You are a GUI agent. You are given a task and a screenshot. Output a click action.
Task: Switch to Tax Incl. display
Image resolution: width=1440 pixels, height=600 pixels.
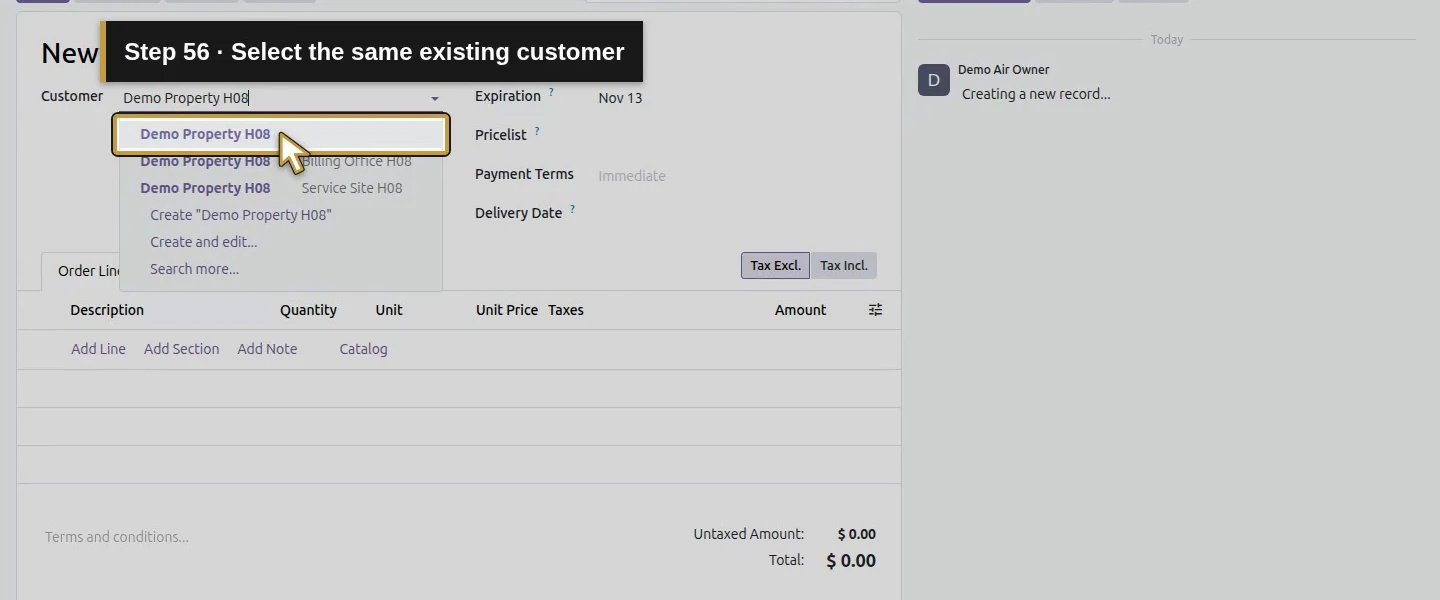tap(844, 266)
